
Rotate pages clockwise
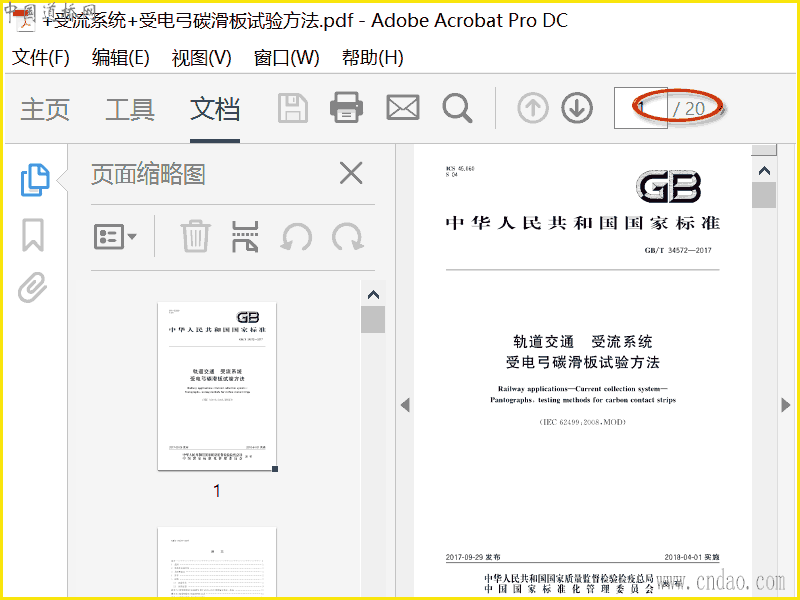coord(347,237)
